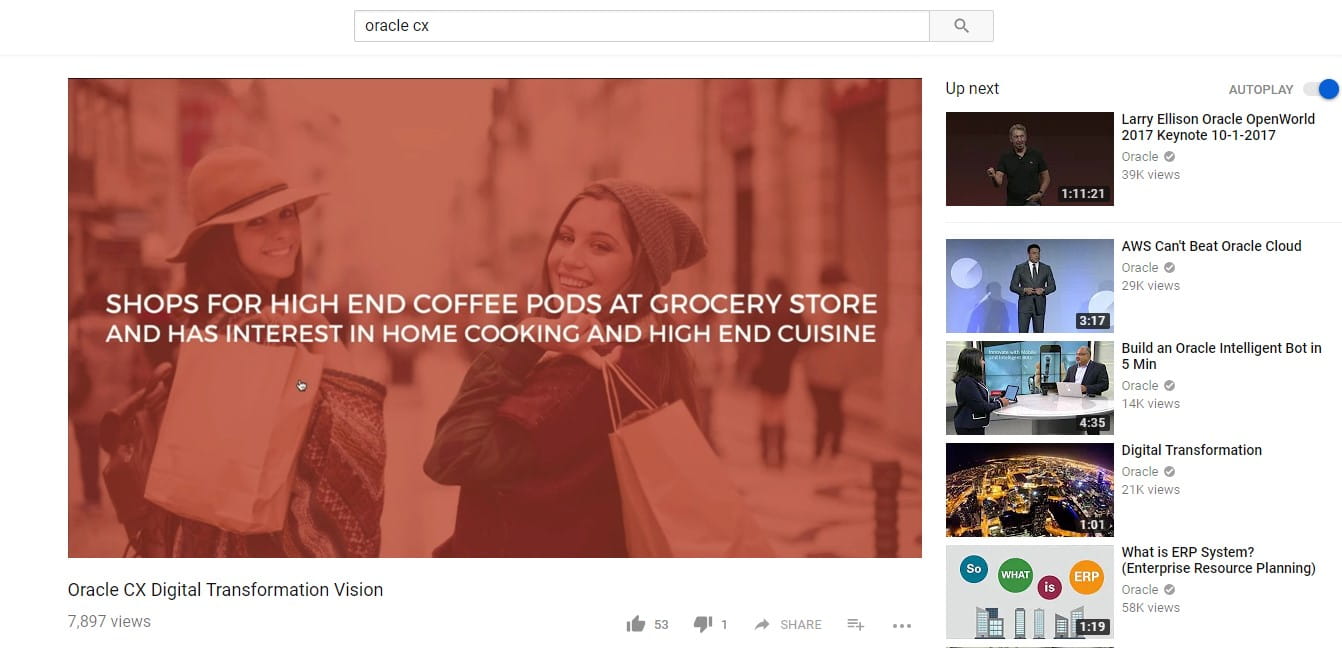This screenshot has height=648, width=1342.
Task: Click Oracle channel under Larry Ellison keynote
Action: tap(1140, 156)
